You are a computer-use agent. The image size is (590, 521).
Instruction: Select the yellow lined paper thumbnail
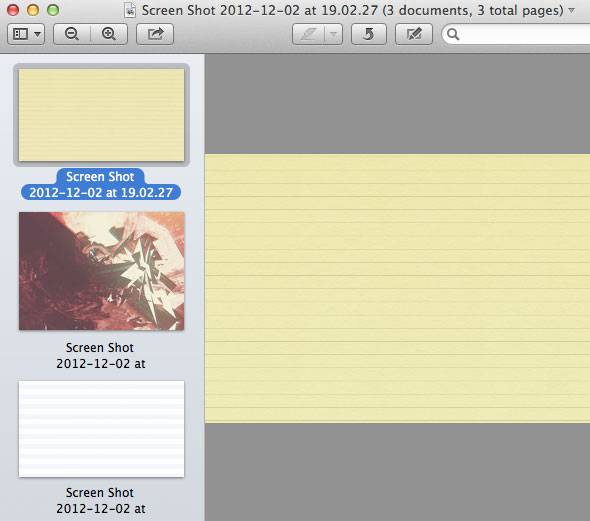coord(102,115)
